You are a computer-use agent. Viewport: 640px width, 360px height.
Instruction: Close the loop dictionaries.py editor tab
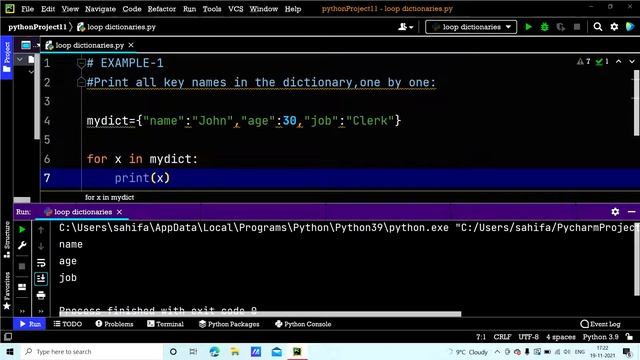(131, 45)
